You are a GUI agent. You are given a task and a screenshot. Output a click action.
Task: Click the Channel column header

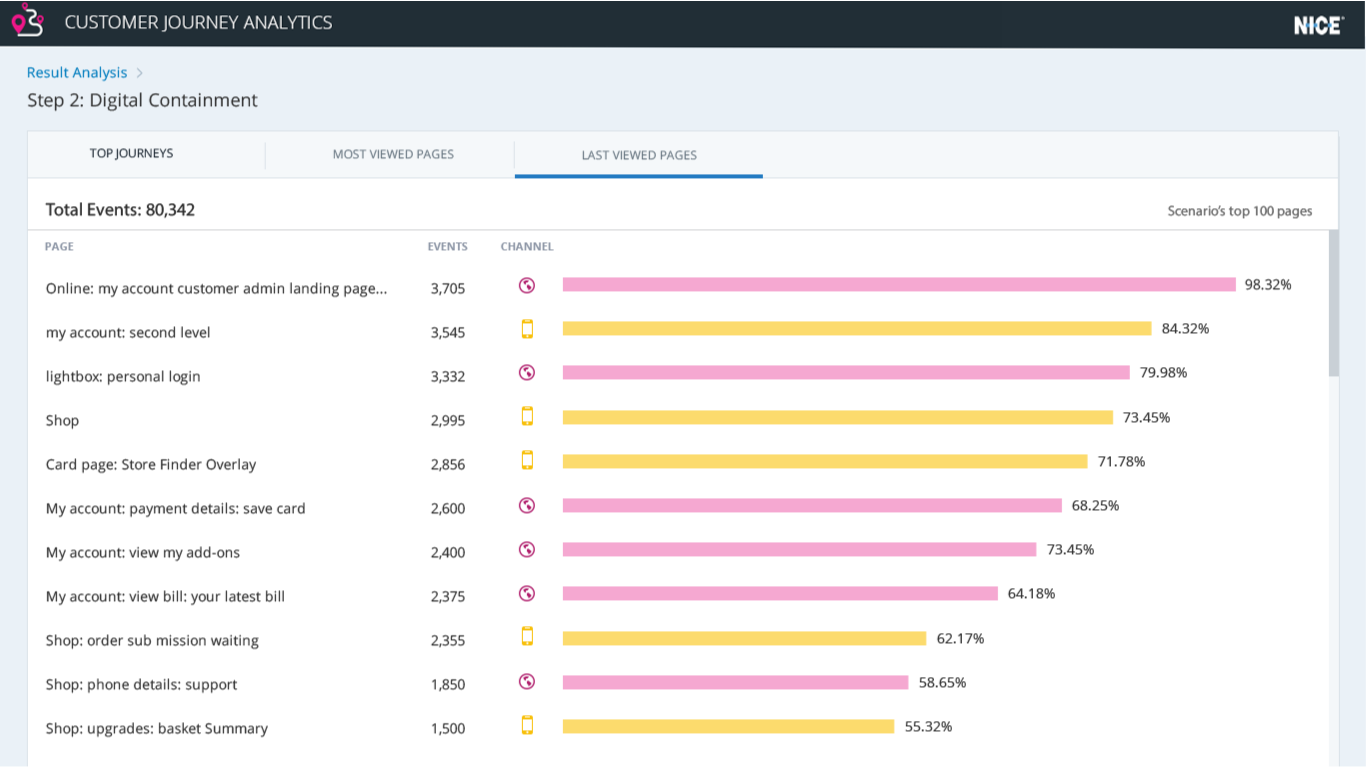coord(527,247)
